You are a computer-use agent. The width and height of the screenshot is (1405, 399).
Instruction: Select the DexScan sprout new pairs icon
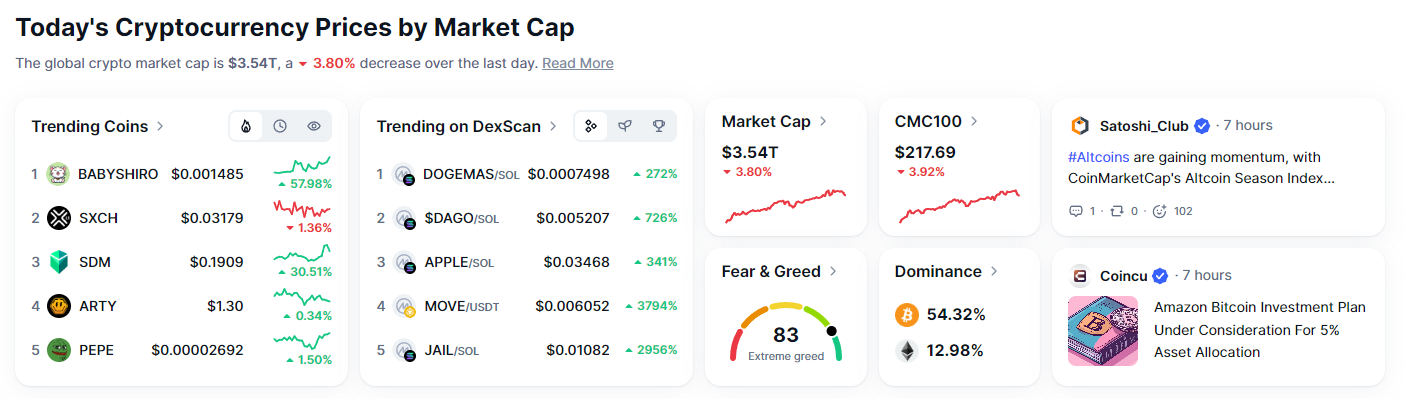(625, 126)
